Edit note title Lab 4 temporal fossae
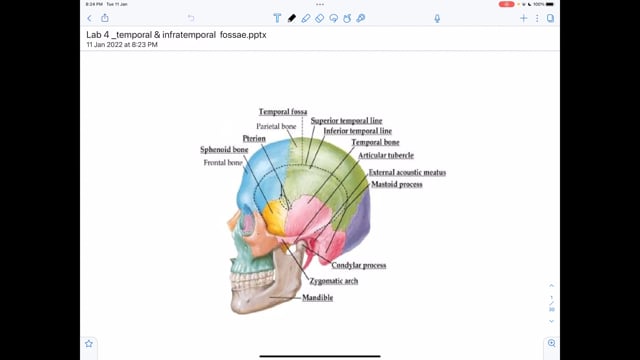 [x=176, y=35]
